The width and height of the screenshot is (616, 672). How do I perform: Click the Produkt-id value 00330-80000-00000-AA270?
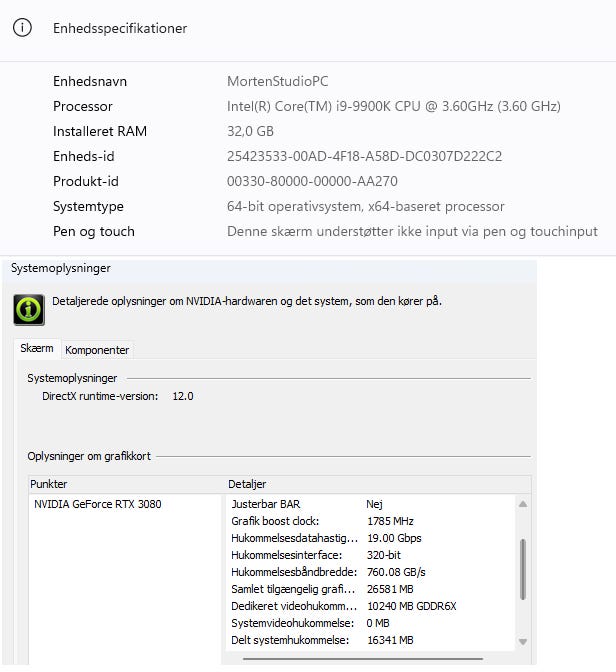(312, 181)
